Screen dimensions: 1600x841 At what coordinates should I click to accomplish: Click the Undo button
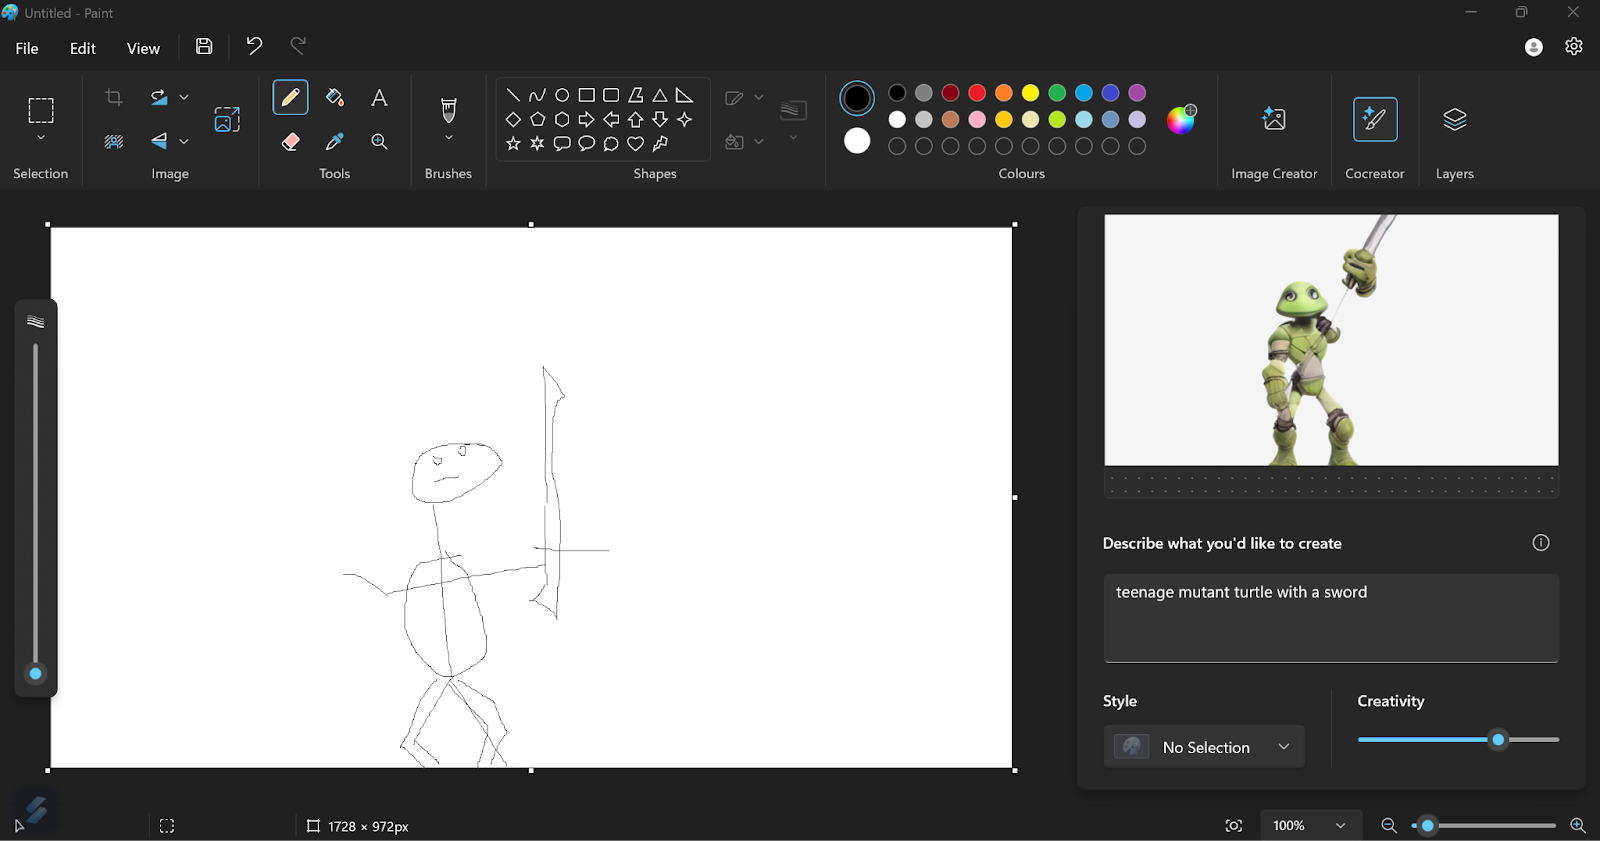tap(254, 46)
